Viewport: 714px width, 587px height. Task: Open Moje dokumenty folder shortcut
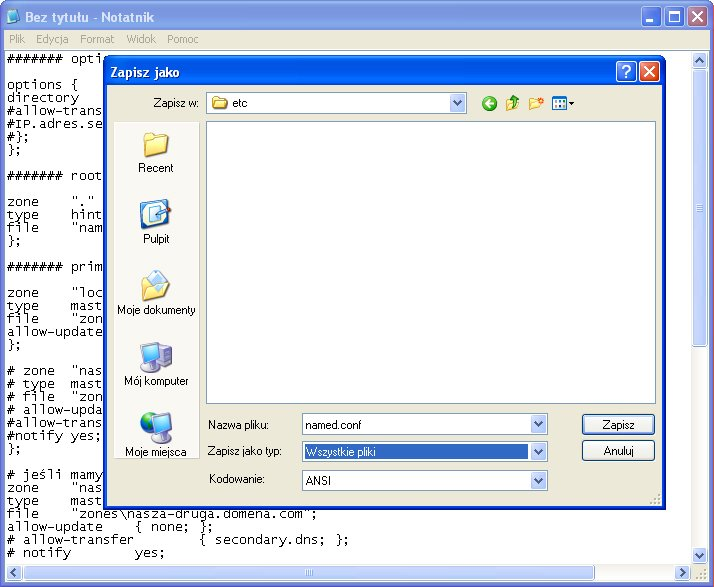tap(156, 293)
